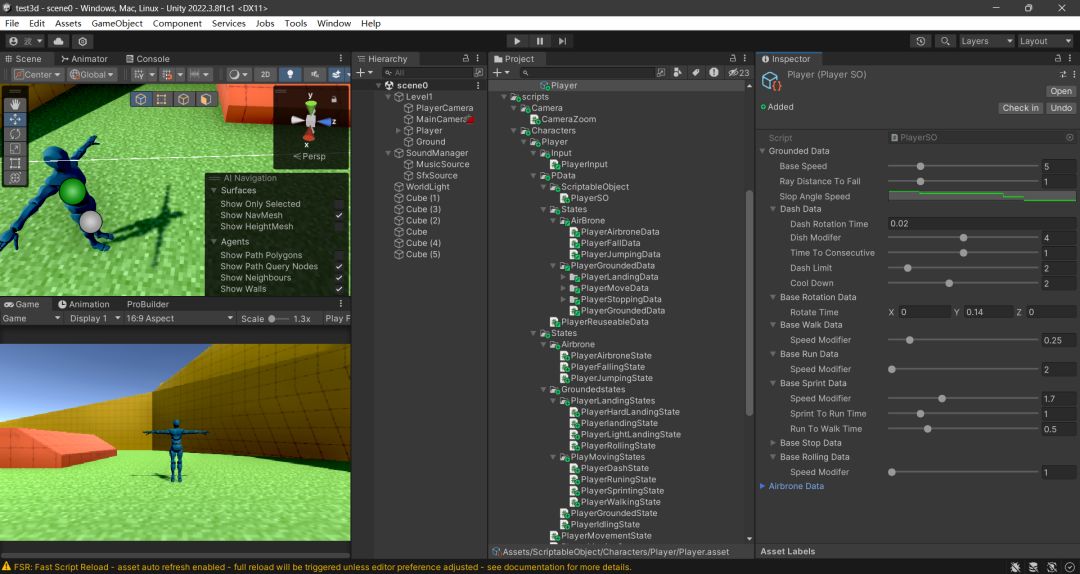Uncheck Show NavMesh in AI Navigation
Viewport: 1080px width, 574px height.
340,215
